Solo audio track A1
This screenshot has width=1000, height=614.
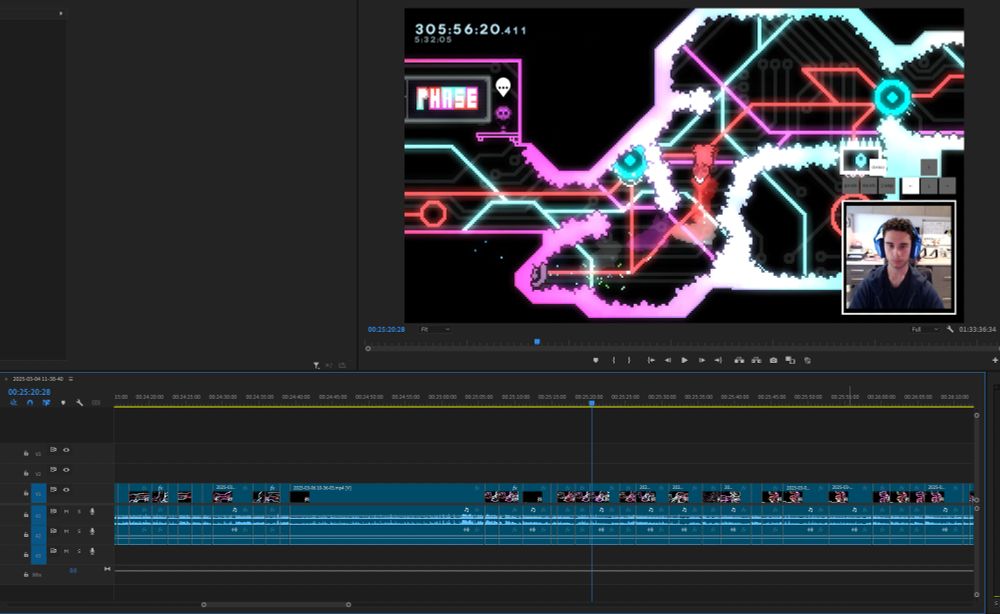pos(80,511)
